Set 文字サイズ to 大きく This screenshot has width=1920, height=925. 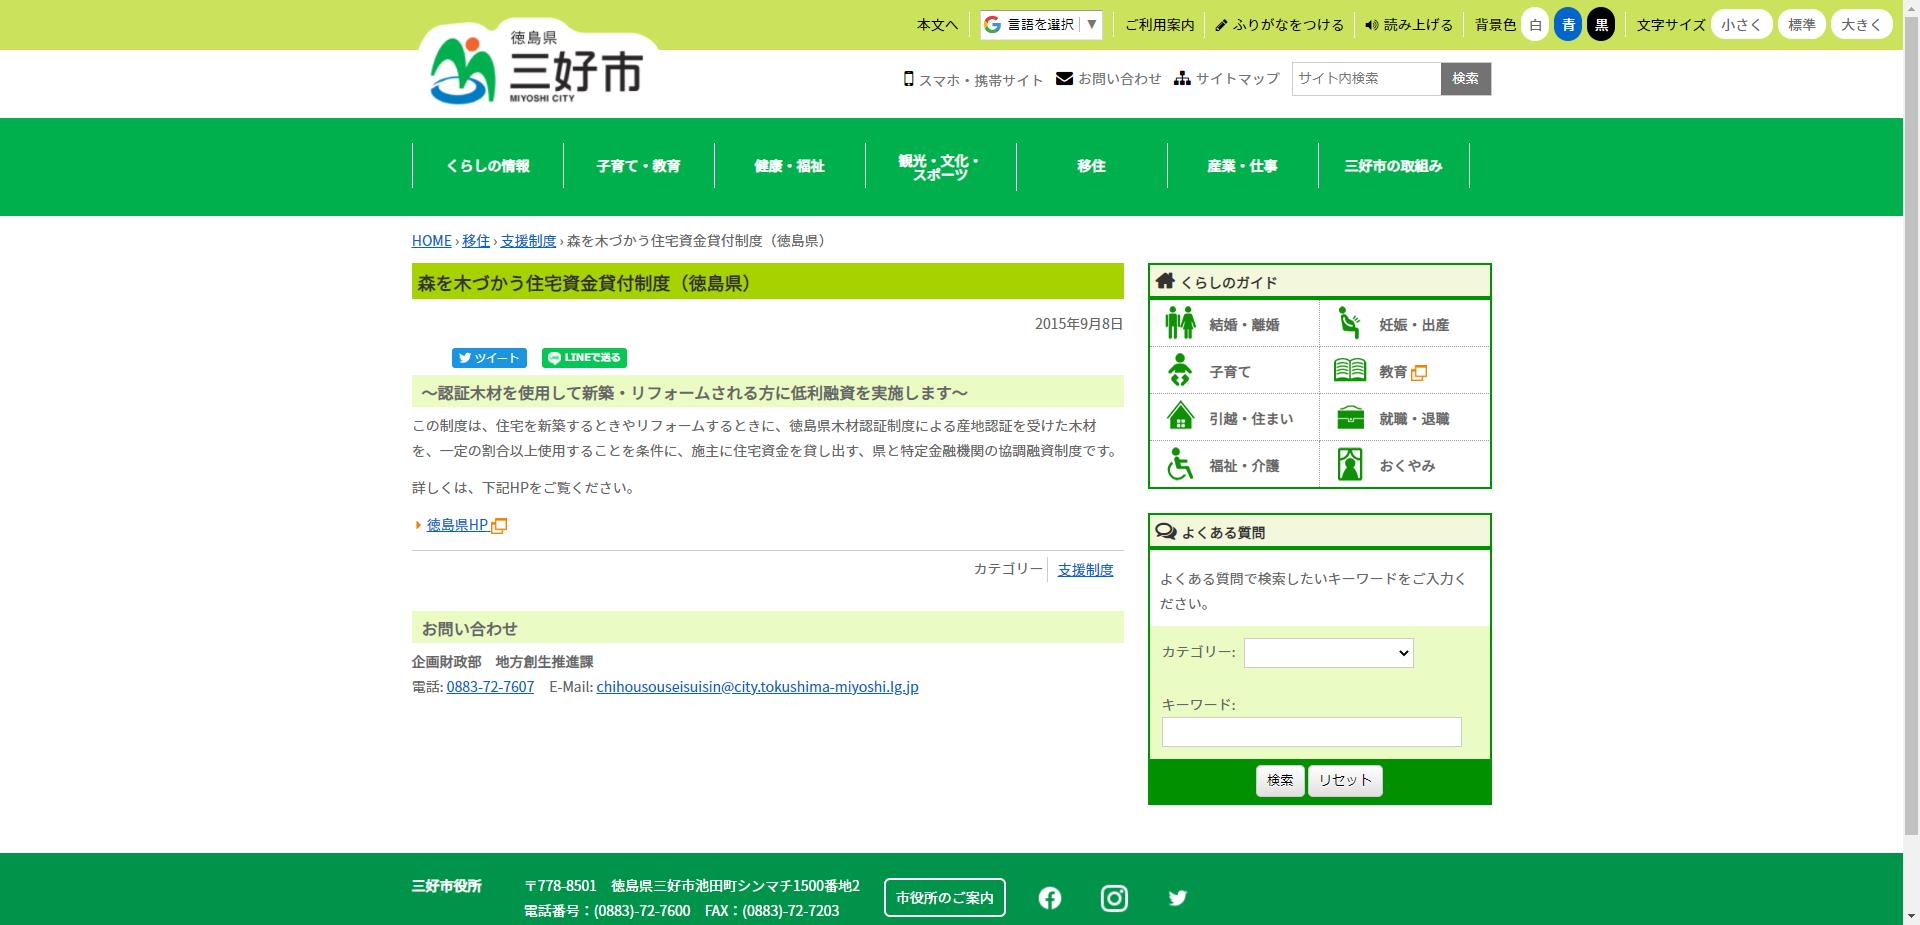click(x=1860, y=25)
